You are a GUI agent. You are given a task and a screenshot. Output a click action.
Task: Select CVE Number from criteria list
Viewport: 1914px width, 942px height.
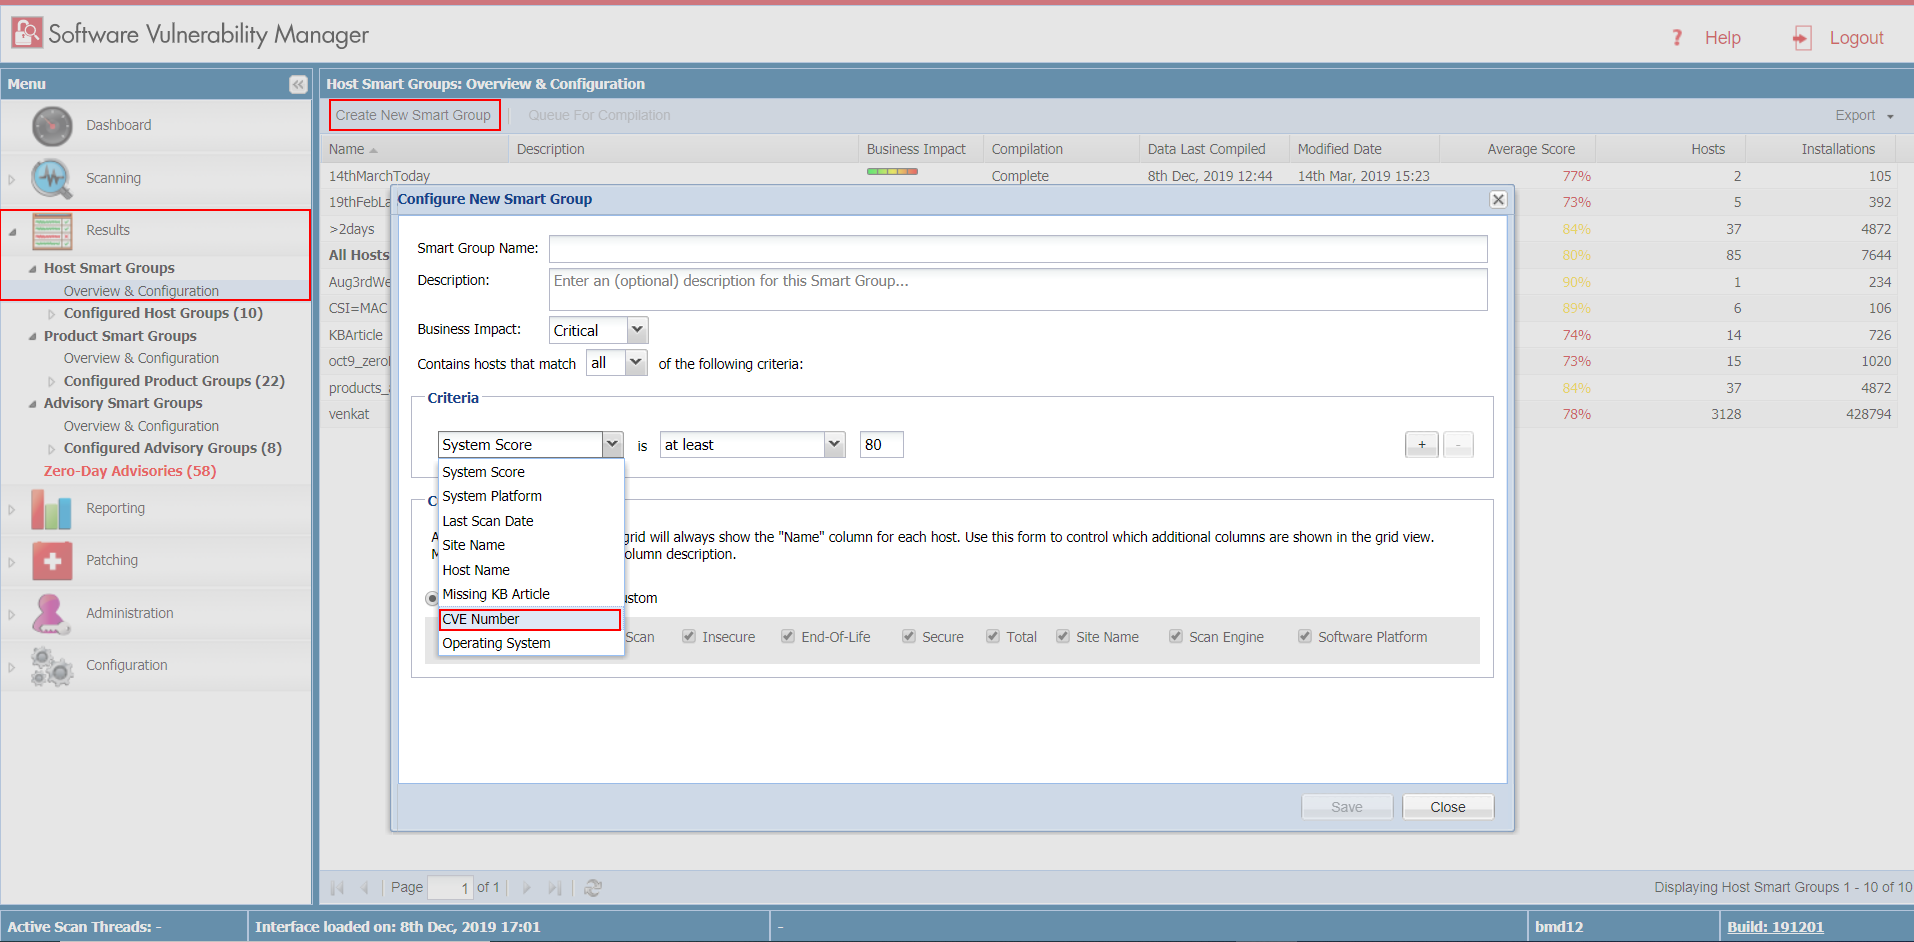pos(530,619)
